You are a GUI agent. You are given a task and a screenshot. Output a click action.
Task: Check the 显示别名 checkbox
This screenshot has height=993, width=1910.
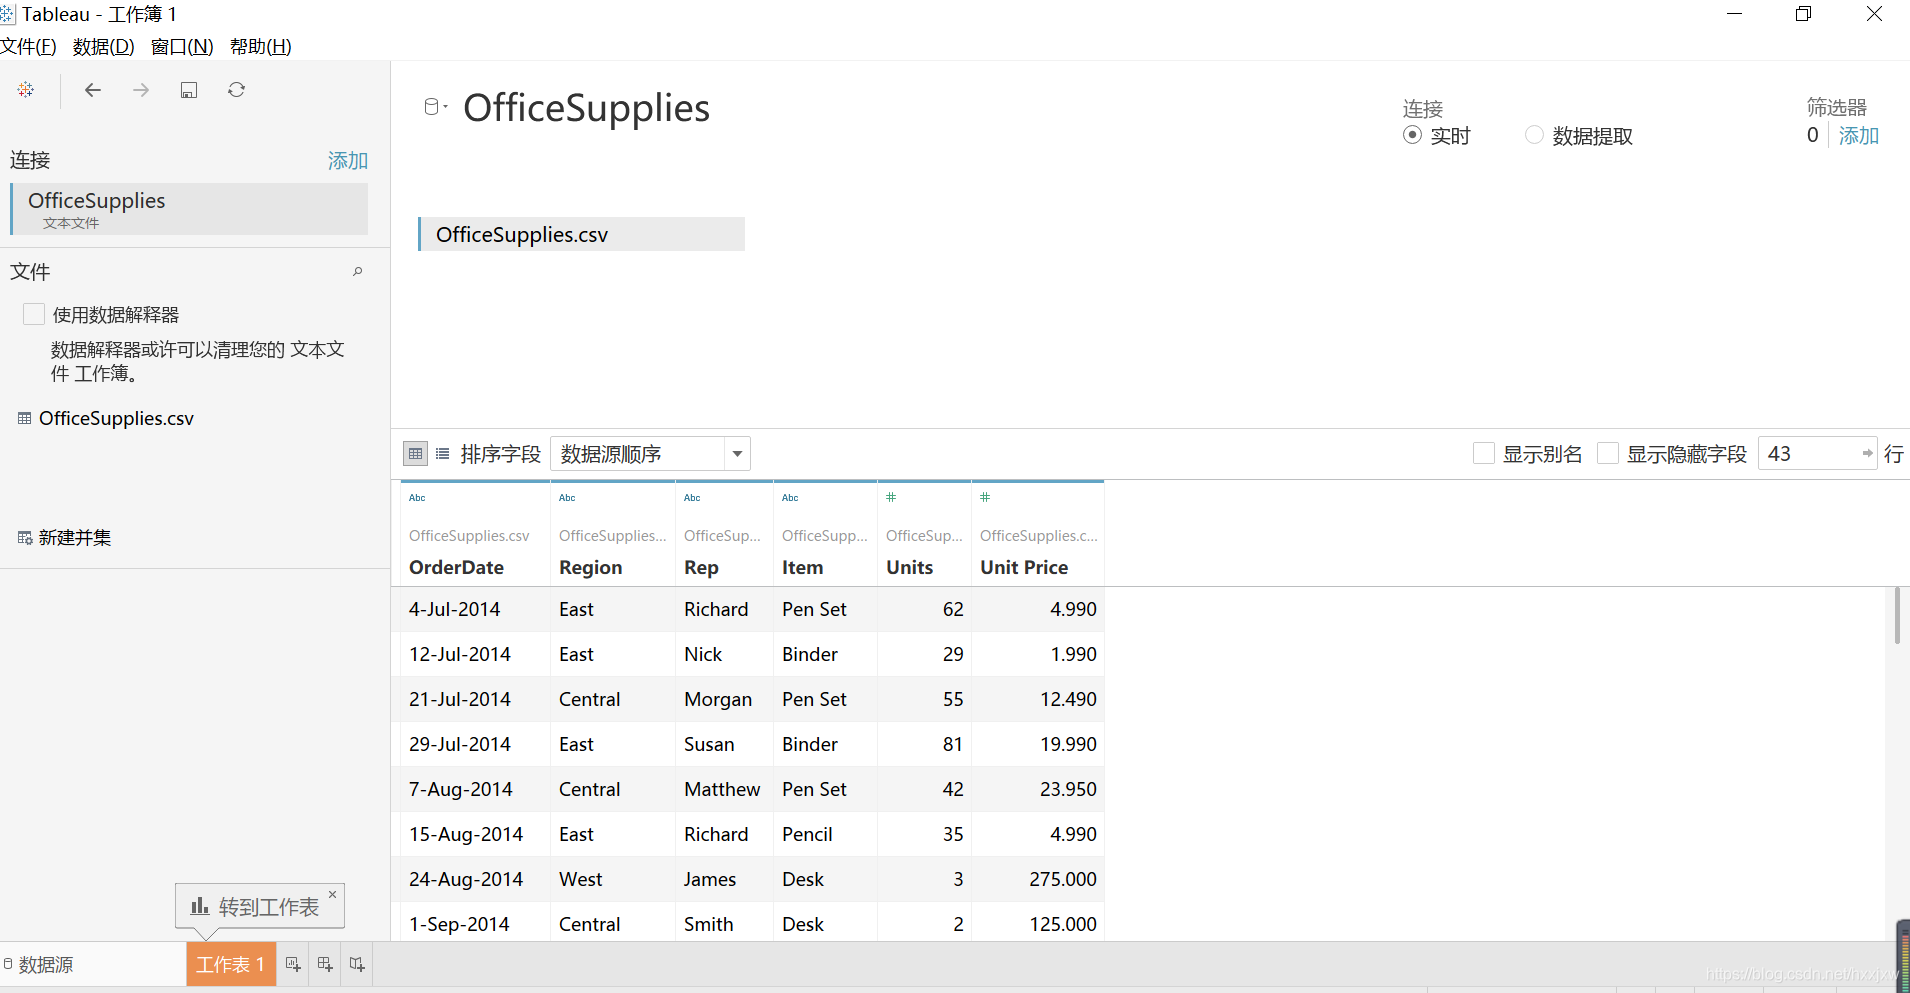[1484, 454]
